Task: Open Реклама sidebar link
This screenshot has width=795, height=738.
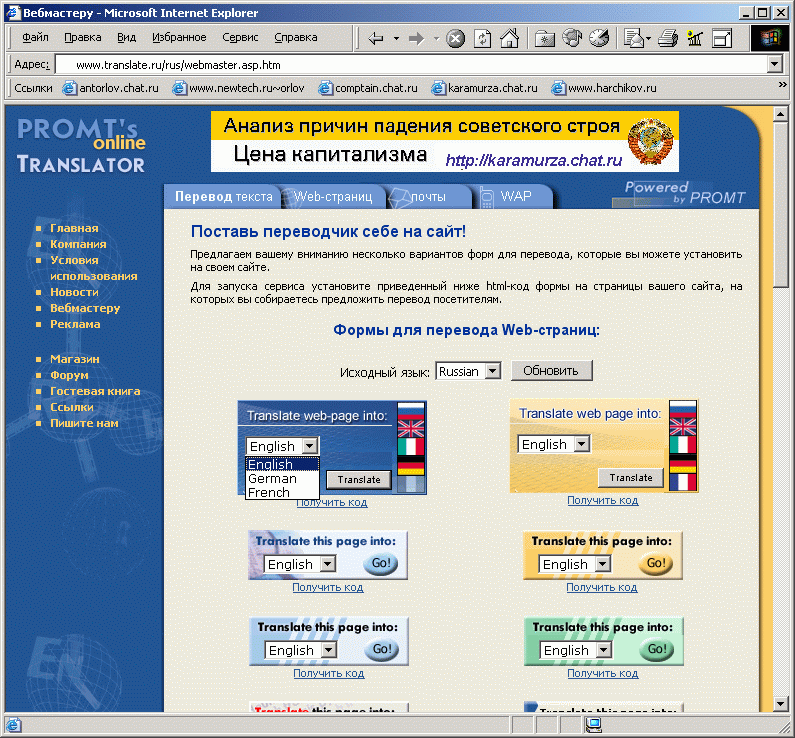Action: tap(75, 324)
